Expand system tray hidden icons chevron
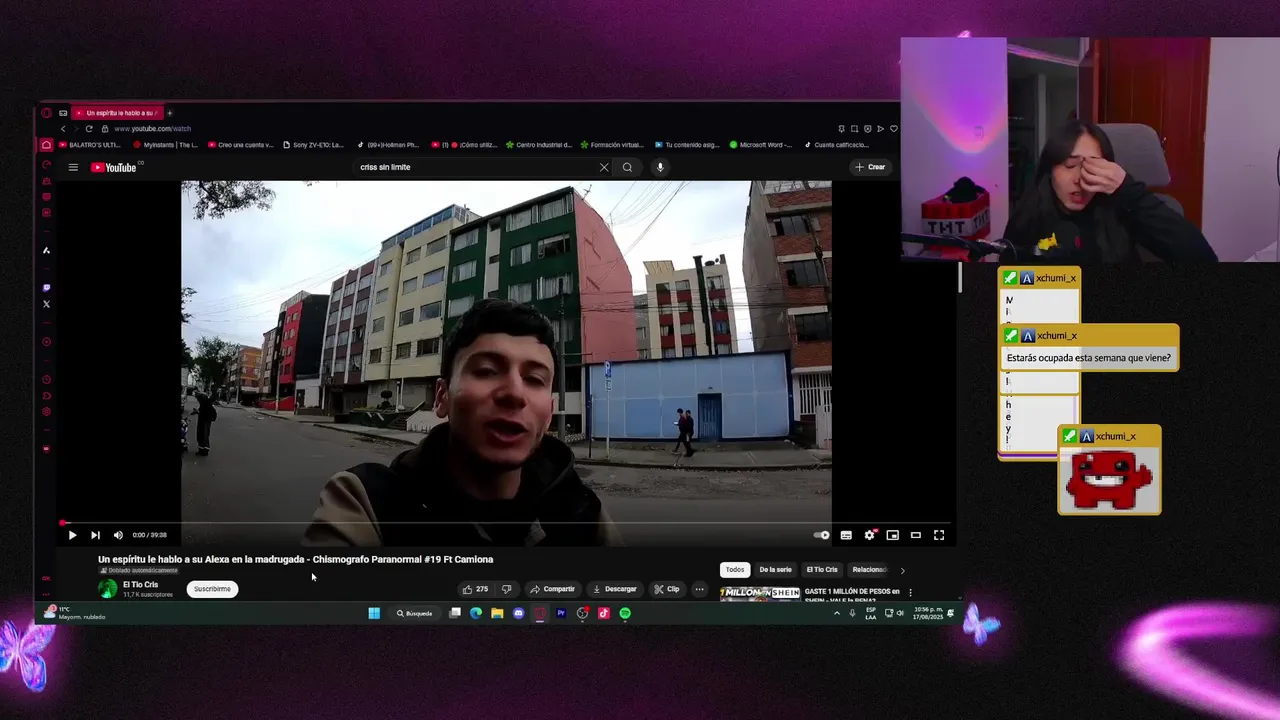Image resolution: width=1280 pixels, height=720 pixels. coord(837,613)
